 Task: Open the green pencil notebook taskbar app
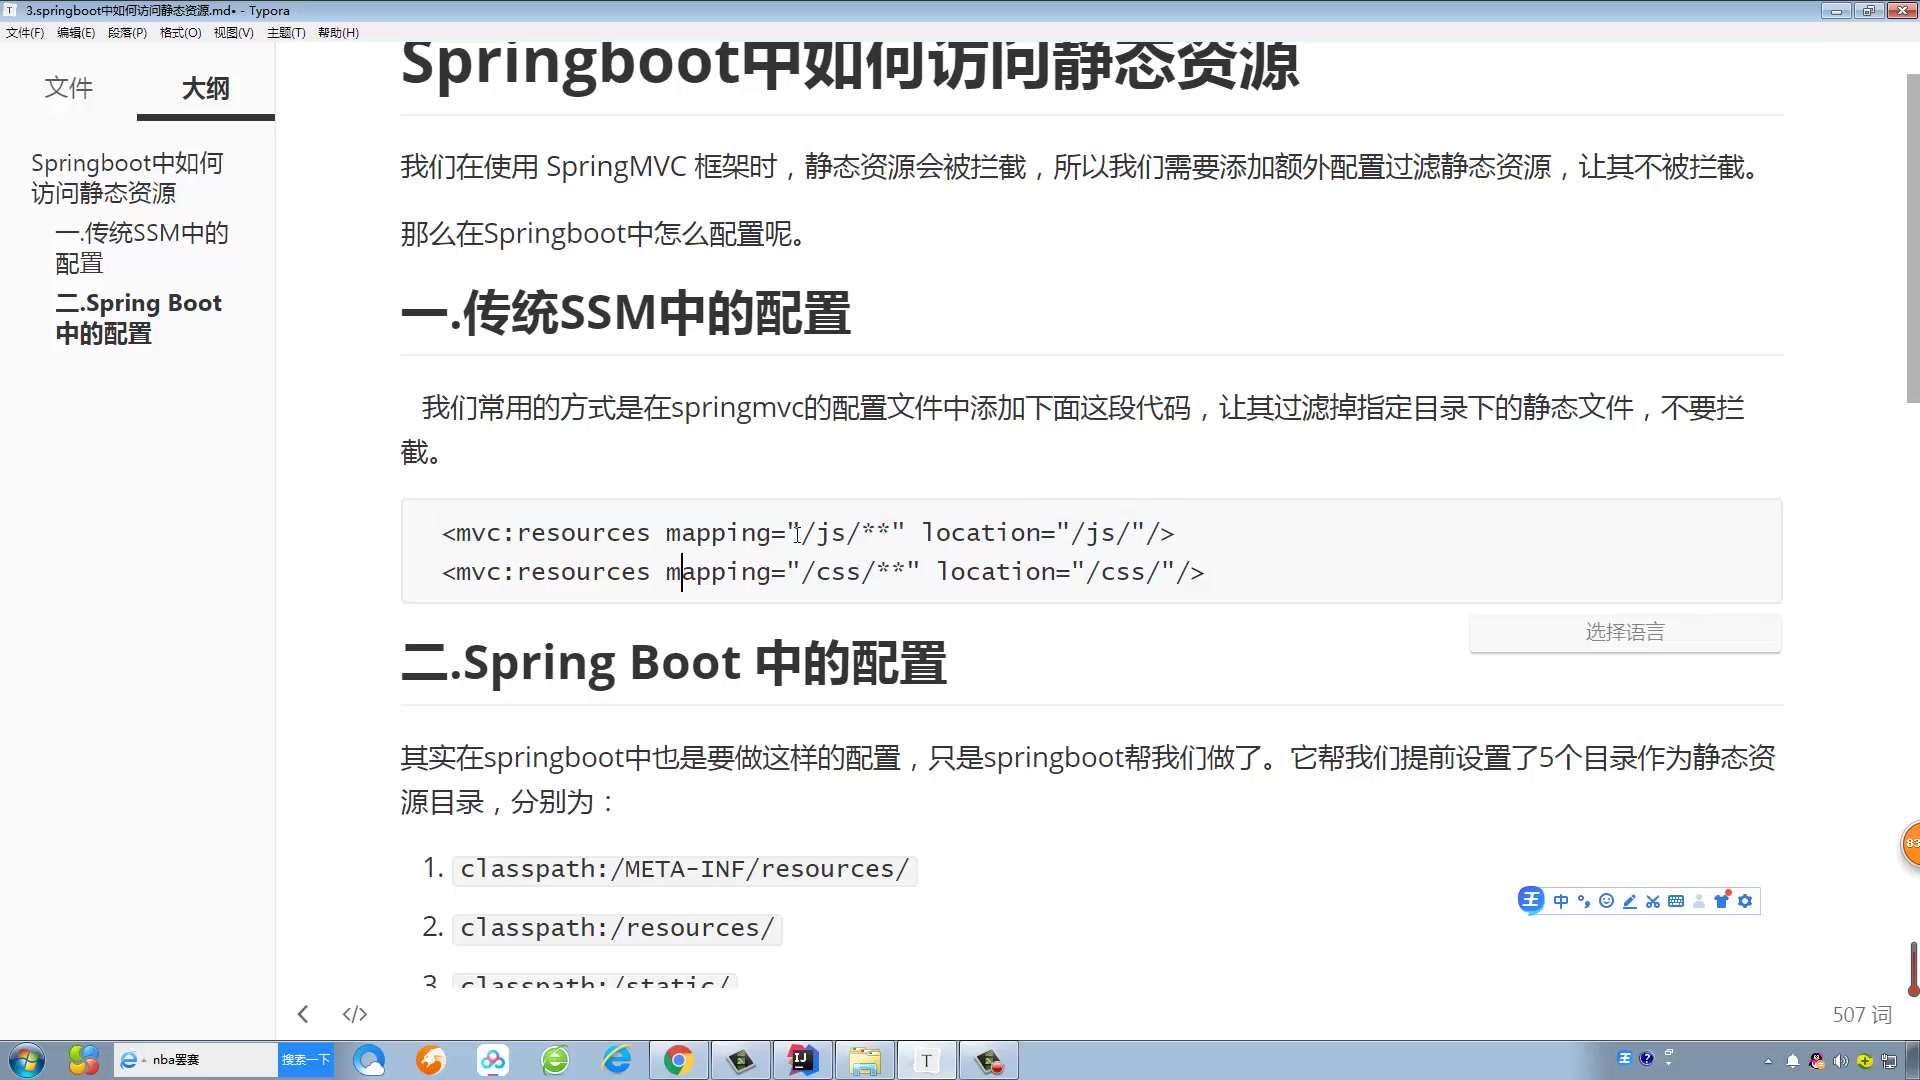coord(741,1060)
